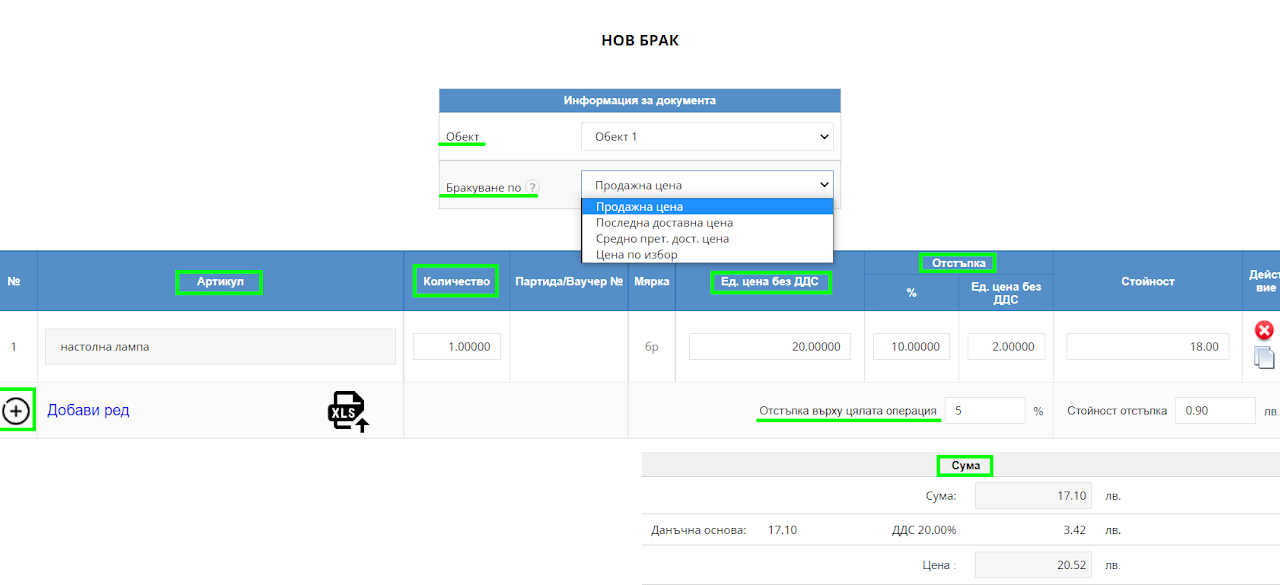Click the Ед. цена без ДДС header
1280x585 pixels.
click(770, 282)
